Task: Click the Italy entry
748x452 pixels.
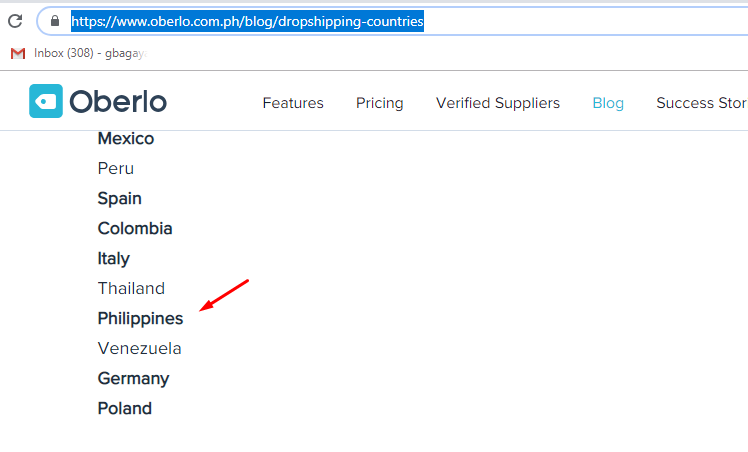Action: (114, 259)
